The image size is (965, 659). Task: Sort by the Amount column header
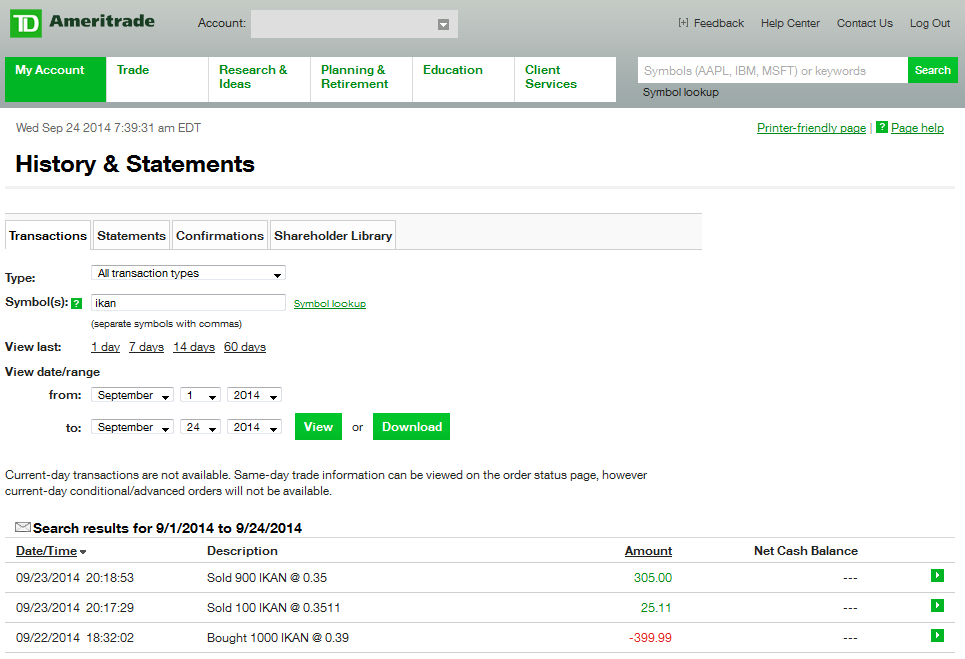(x=649, y=551)
